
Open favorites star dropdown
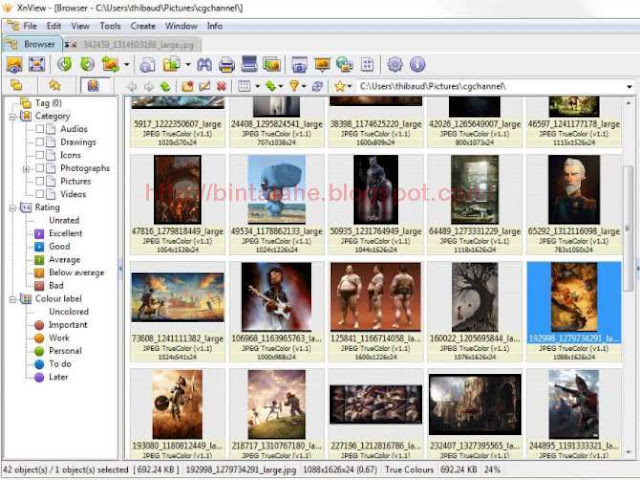[x=349, y=86]
